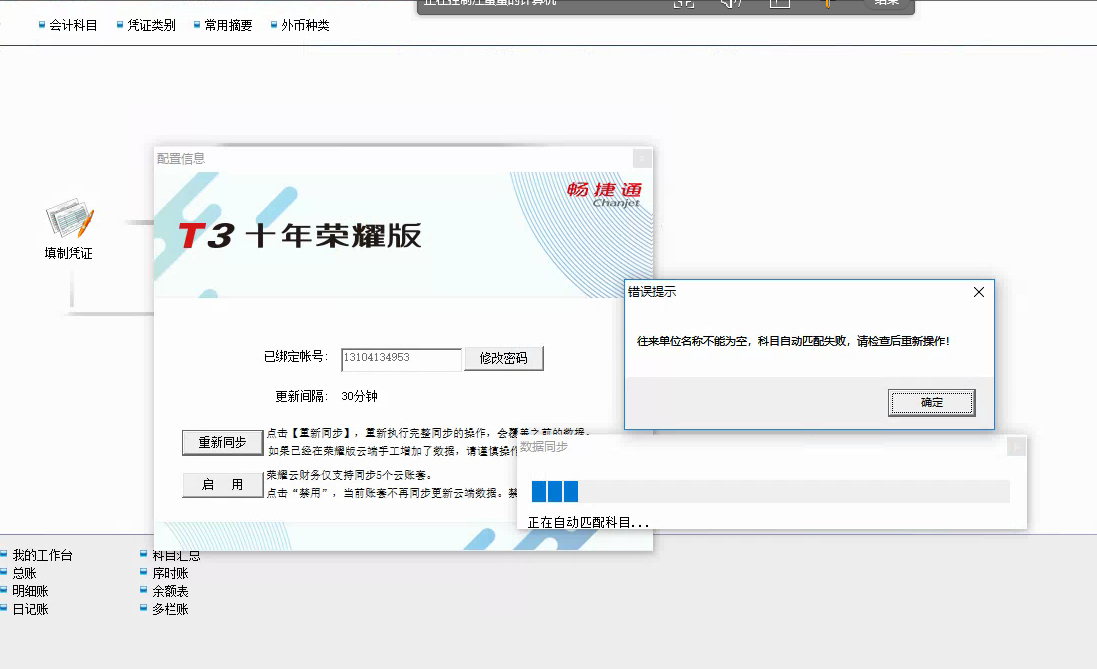Click the 重新同步 button

coord(222,442)
